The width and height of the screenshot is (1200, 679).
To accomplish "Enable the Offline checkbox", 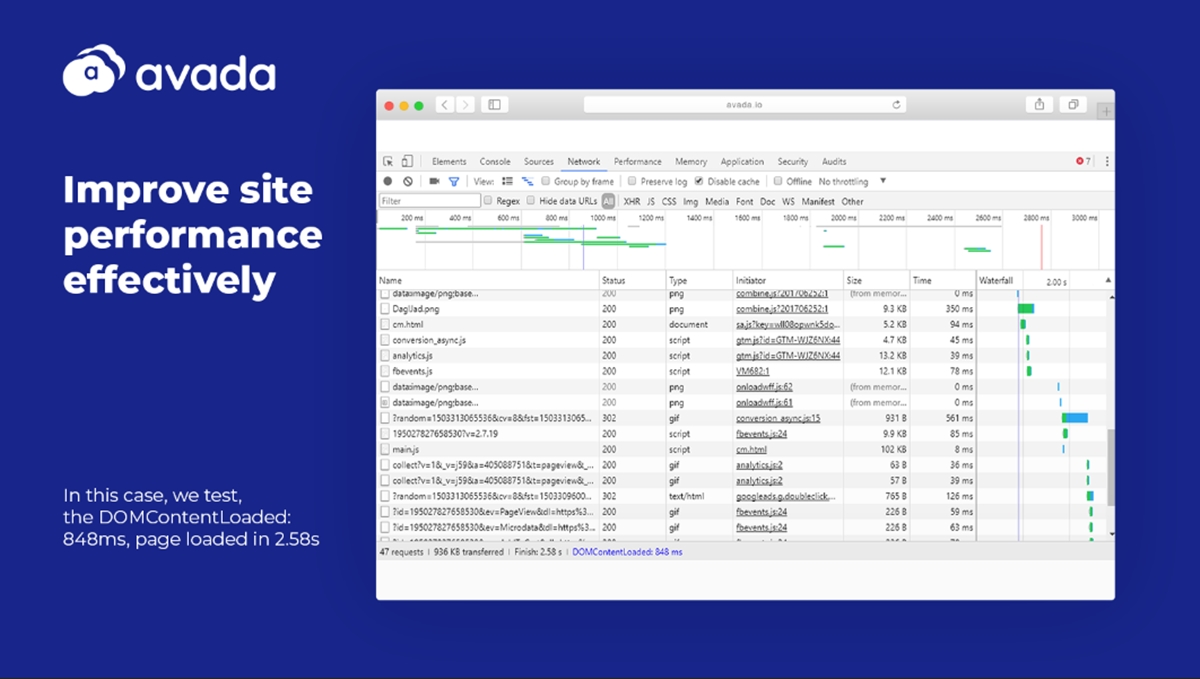I will click(778, 181).
